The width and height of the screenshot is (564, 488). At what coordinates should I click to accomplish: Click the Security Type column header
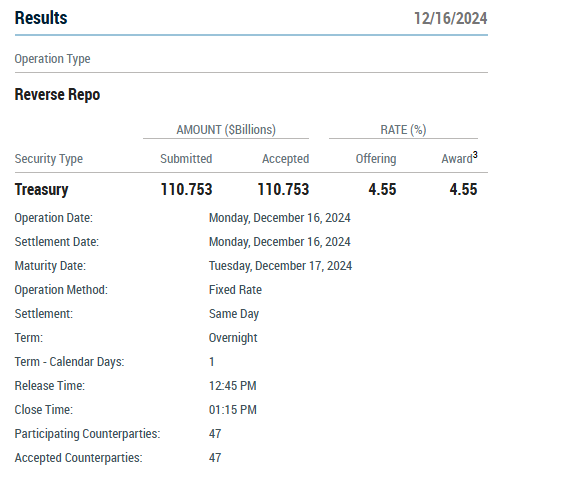tap(49, 159)
